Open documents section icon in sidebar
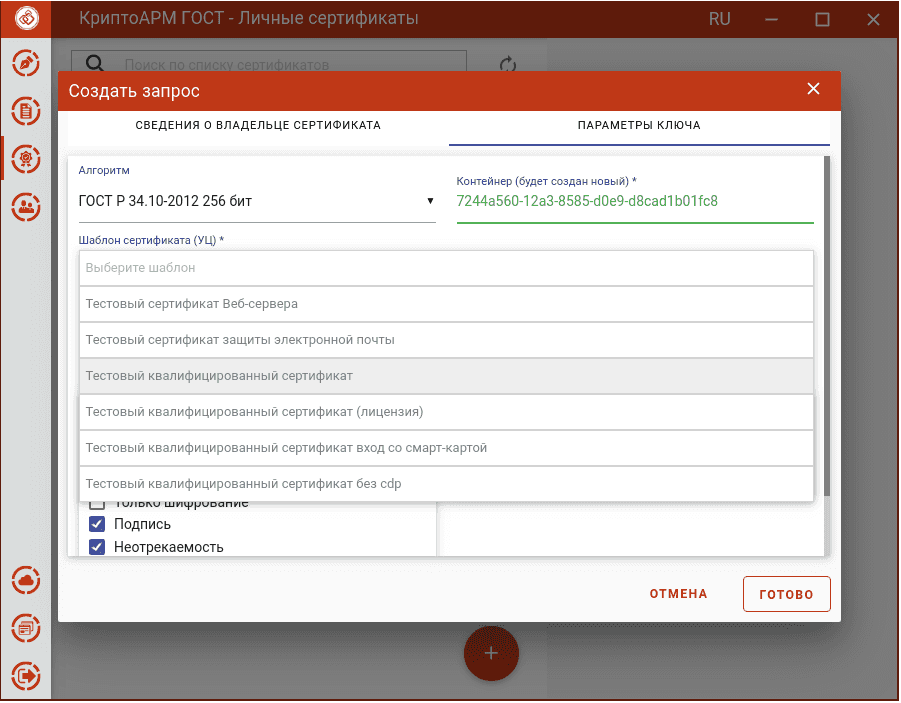The width and height of the screenshot is (901, 703). [26, 111]
